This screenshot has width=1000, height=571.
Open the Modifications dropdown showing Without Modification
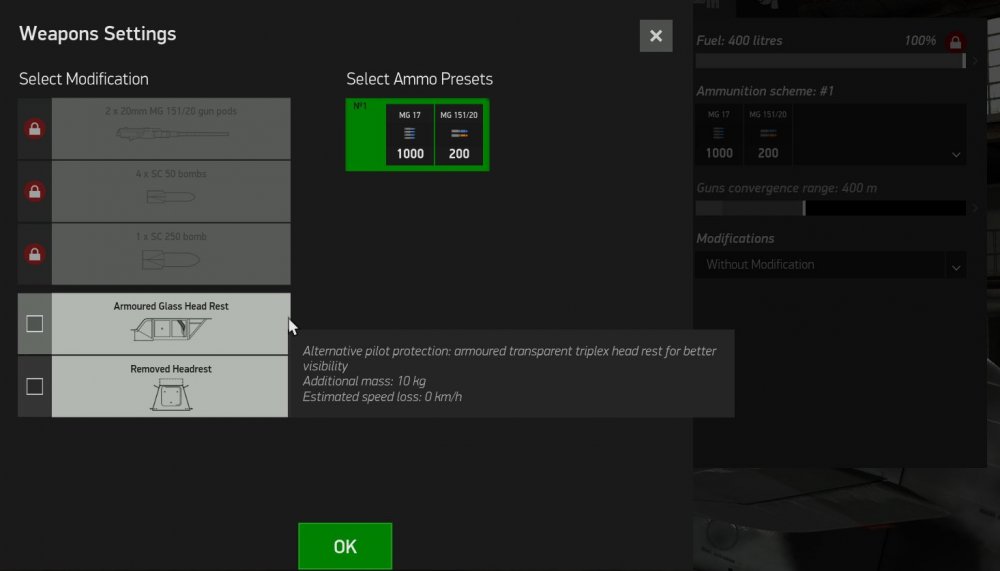(830, 265)
